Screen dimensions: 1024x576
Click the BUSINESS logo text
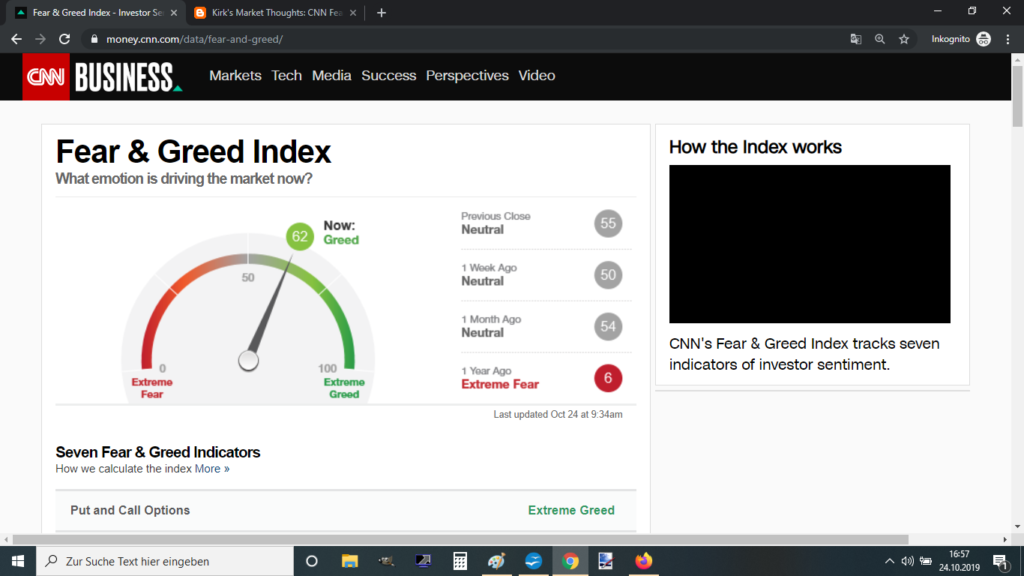pyautogui.click(x=126, y=77)
